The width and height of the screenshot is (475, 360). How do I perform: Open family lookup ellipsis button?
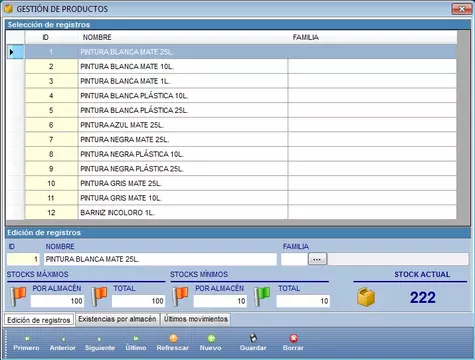tap(317, 259)
